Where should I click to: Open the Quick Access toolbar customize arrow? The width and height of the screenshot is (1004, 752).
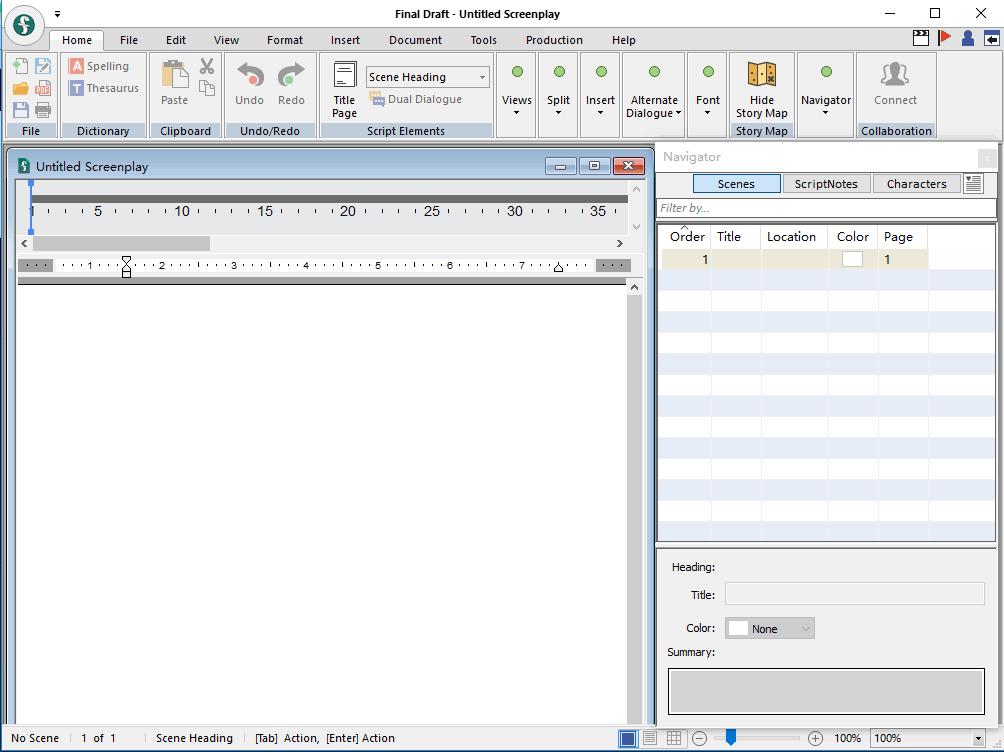(57, 13)
